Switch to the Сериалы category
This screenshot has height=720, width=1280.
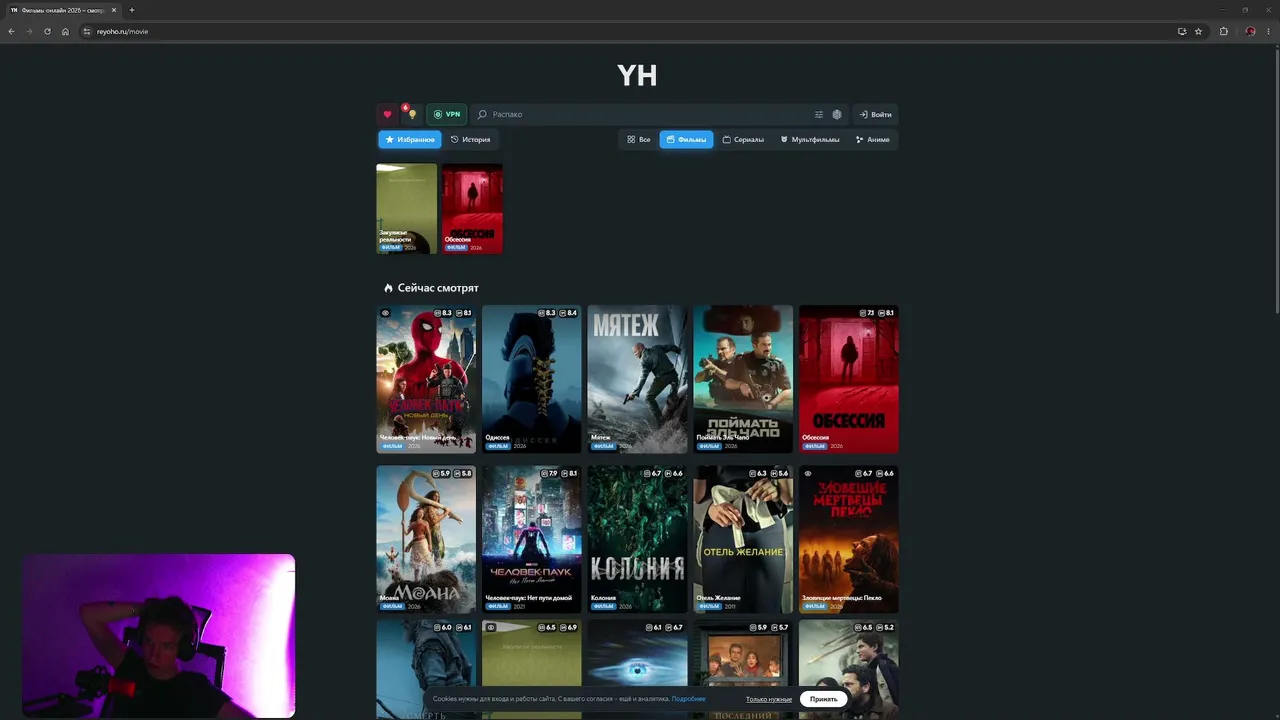pyautogui.click(x=743, y=140)
